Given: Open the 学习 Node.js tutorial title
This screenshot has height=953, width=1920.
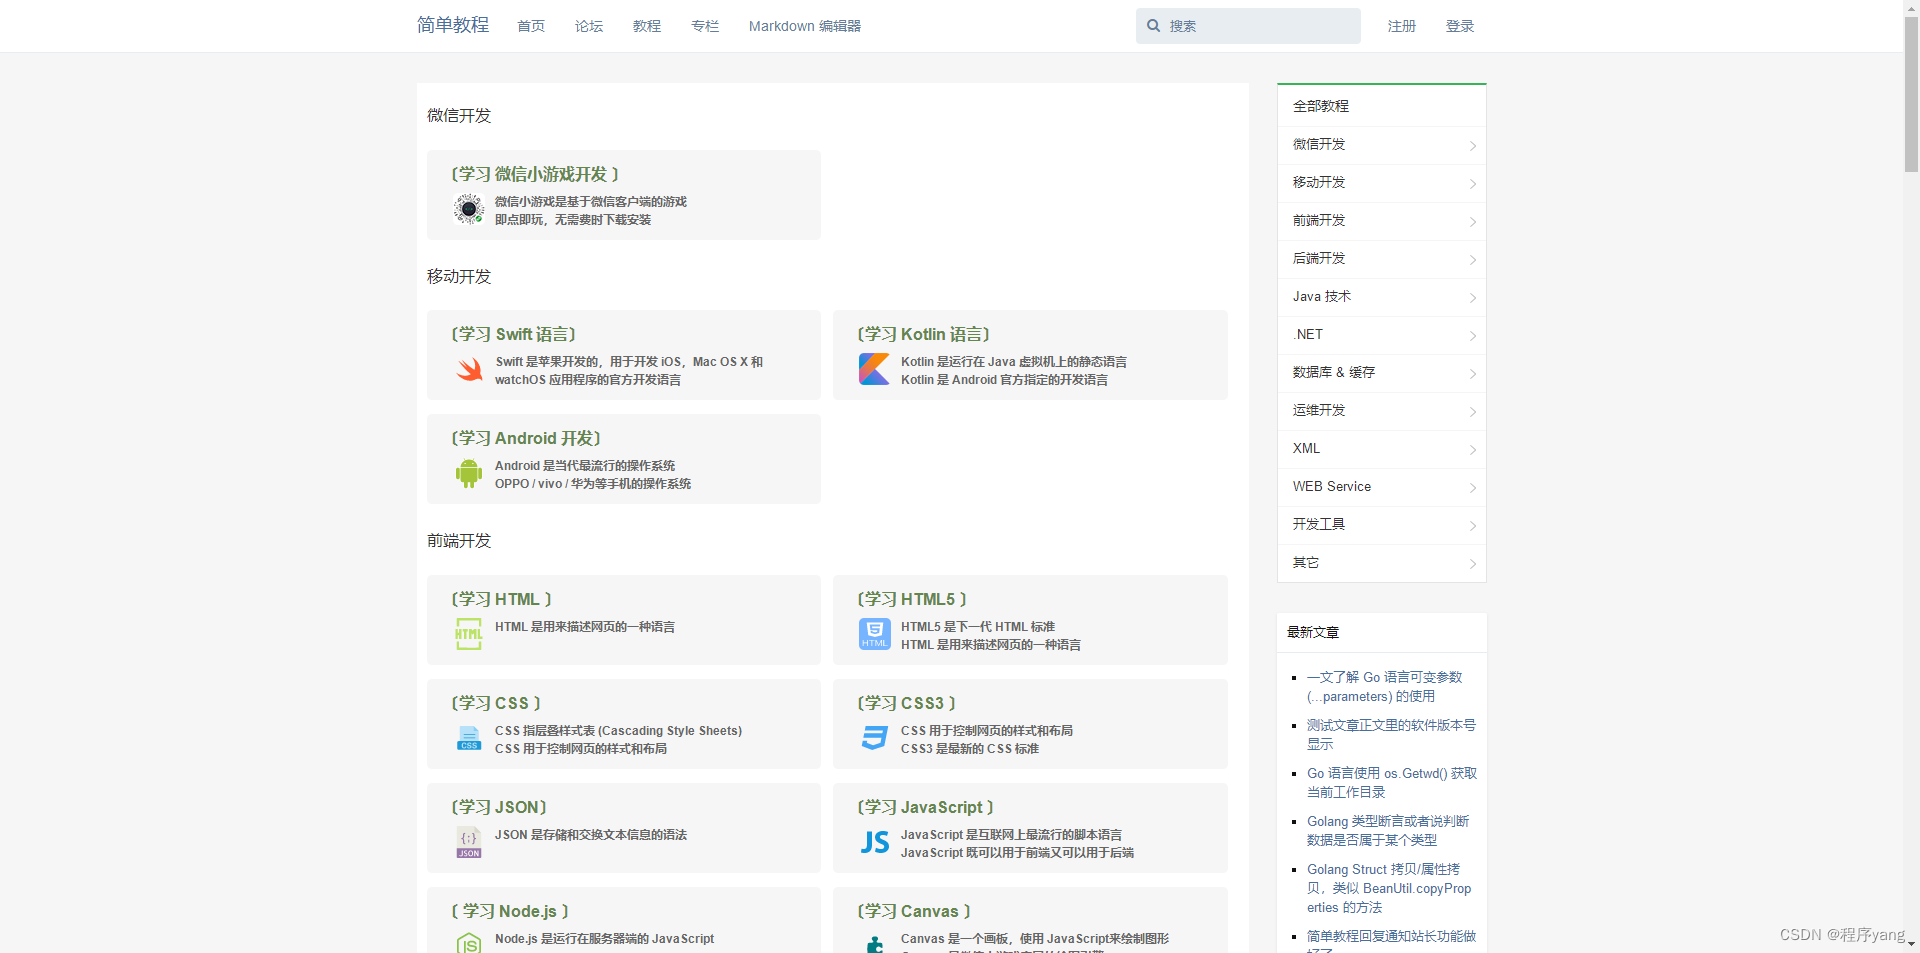Looking at the screenshot, I should (x=510, y=911).
